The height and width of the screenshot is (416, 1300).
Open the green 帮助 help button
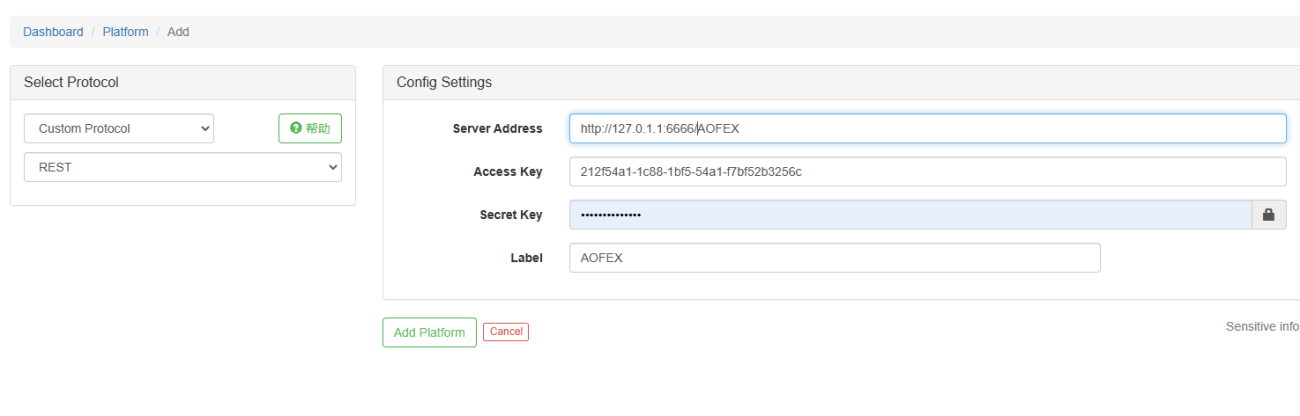(310, 129)
